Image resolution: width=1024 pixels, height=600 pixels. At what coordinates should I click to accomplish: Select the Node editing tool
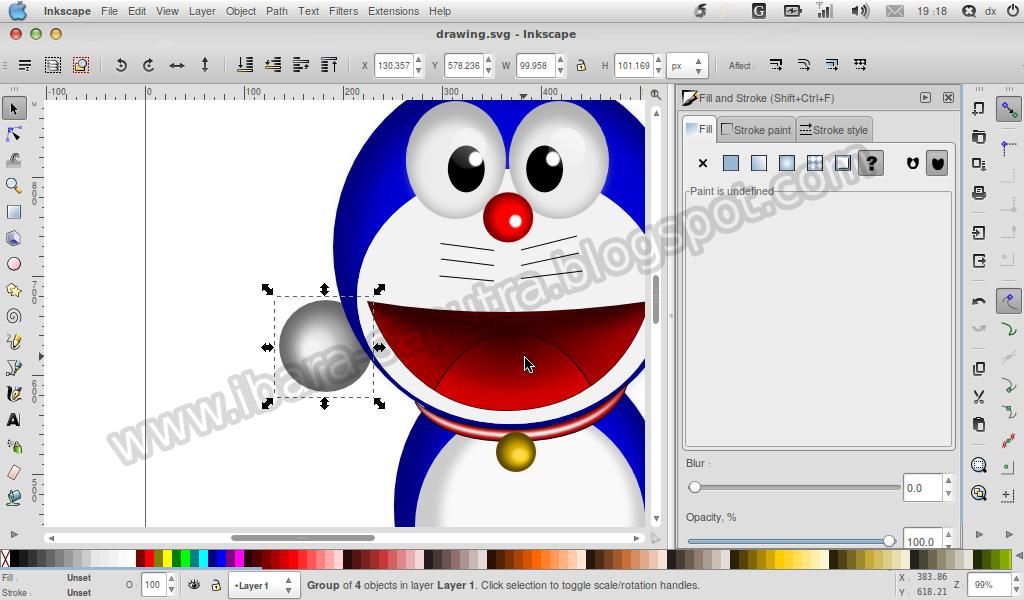click(14, 134)
